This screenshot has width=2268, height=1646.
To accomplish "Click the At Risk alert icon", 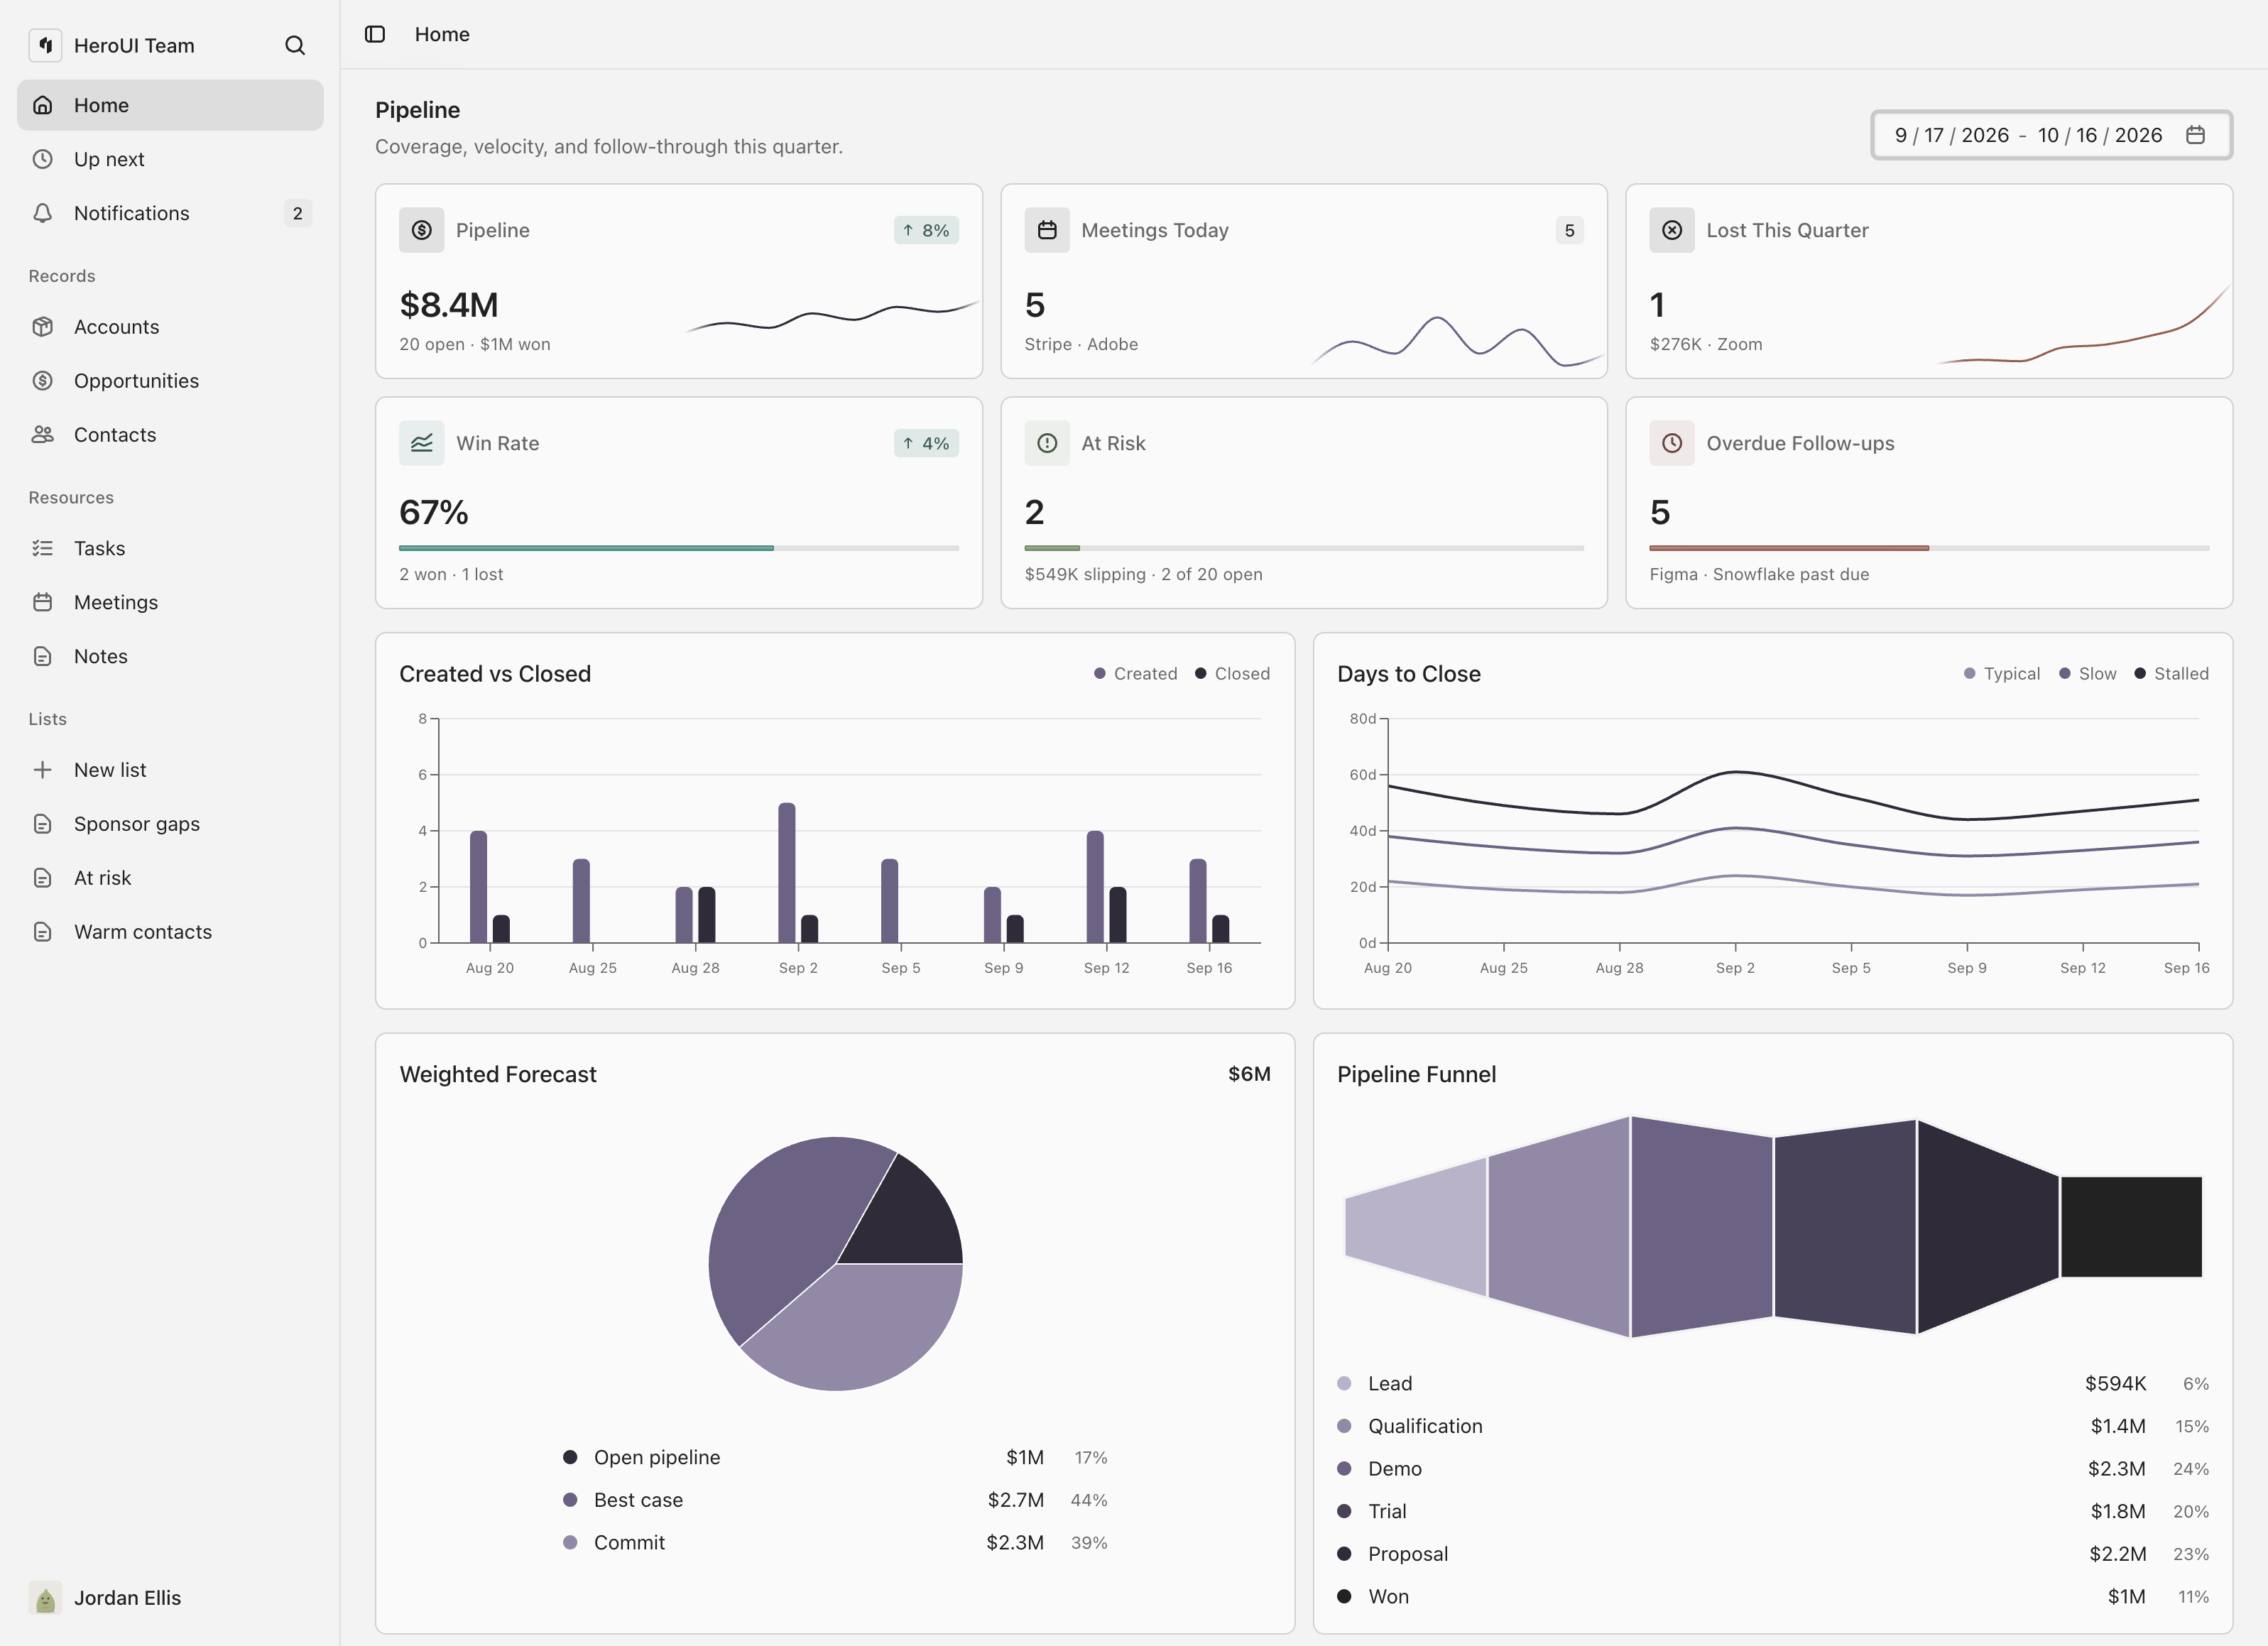I will click(x=1047, y=443).
